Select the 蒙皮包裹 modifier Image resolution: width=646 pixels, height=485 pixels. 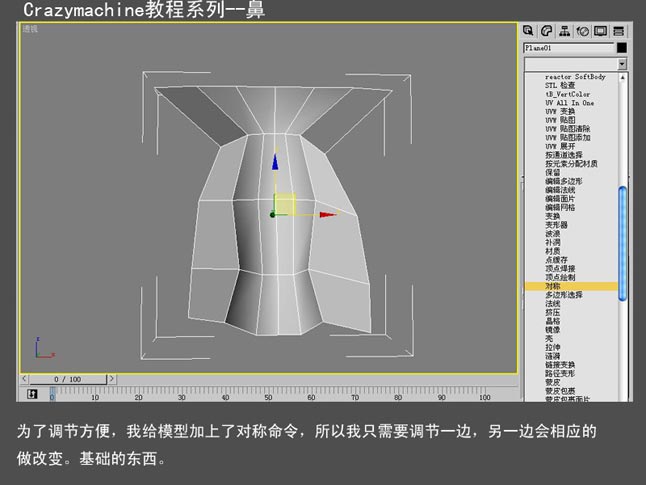click(560, 391)
